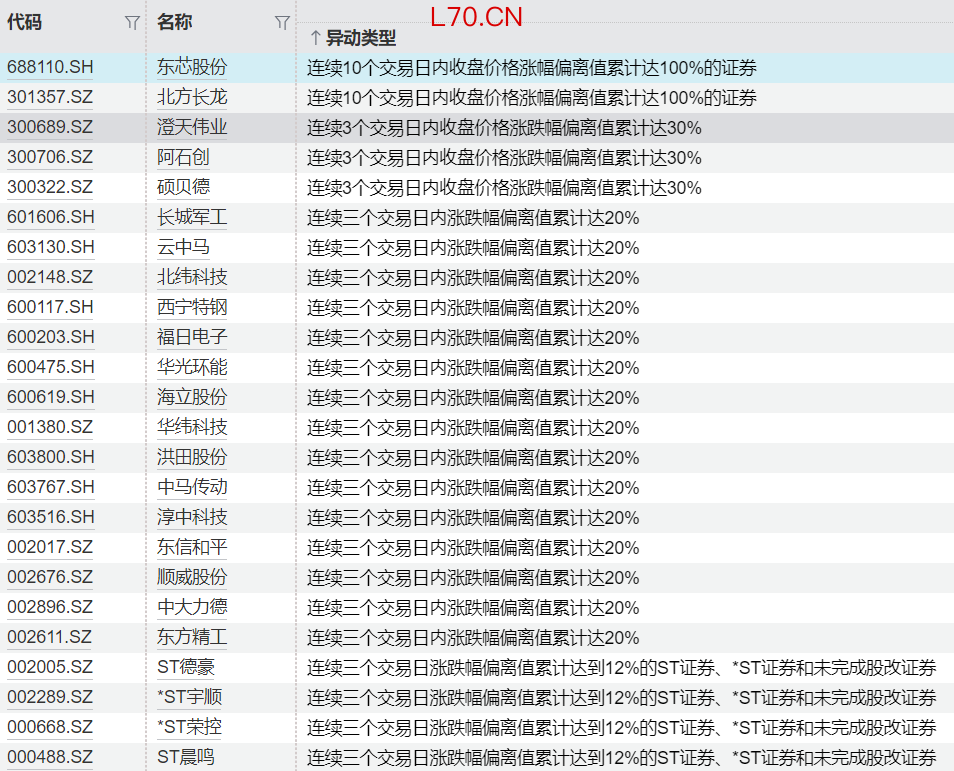
Task: Open stock code 300706.SZ
Action: 50,158
